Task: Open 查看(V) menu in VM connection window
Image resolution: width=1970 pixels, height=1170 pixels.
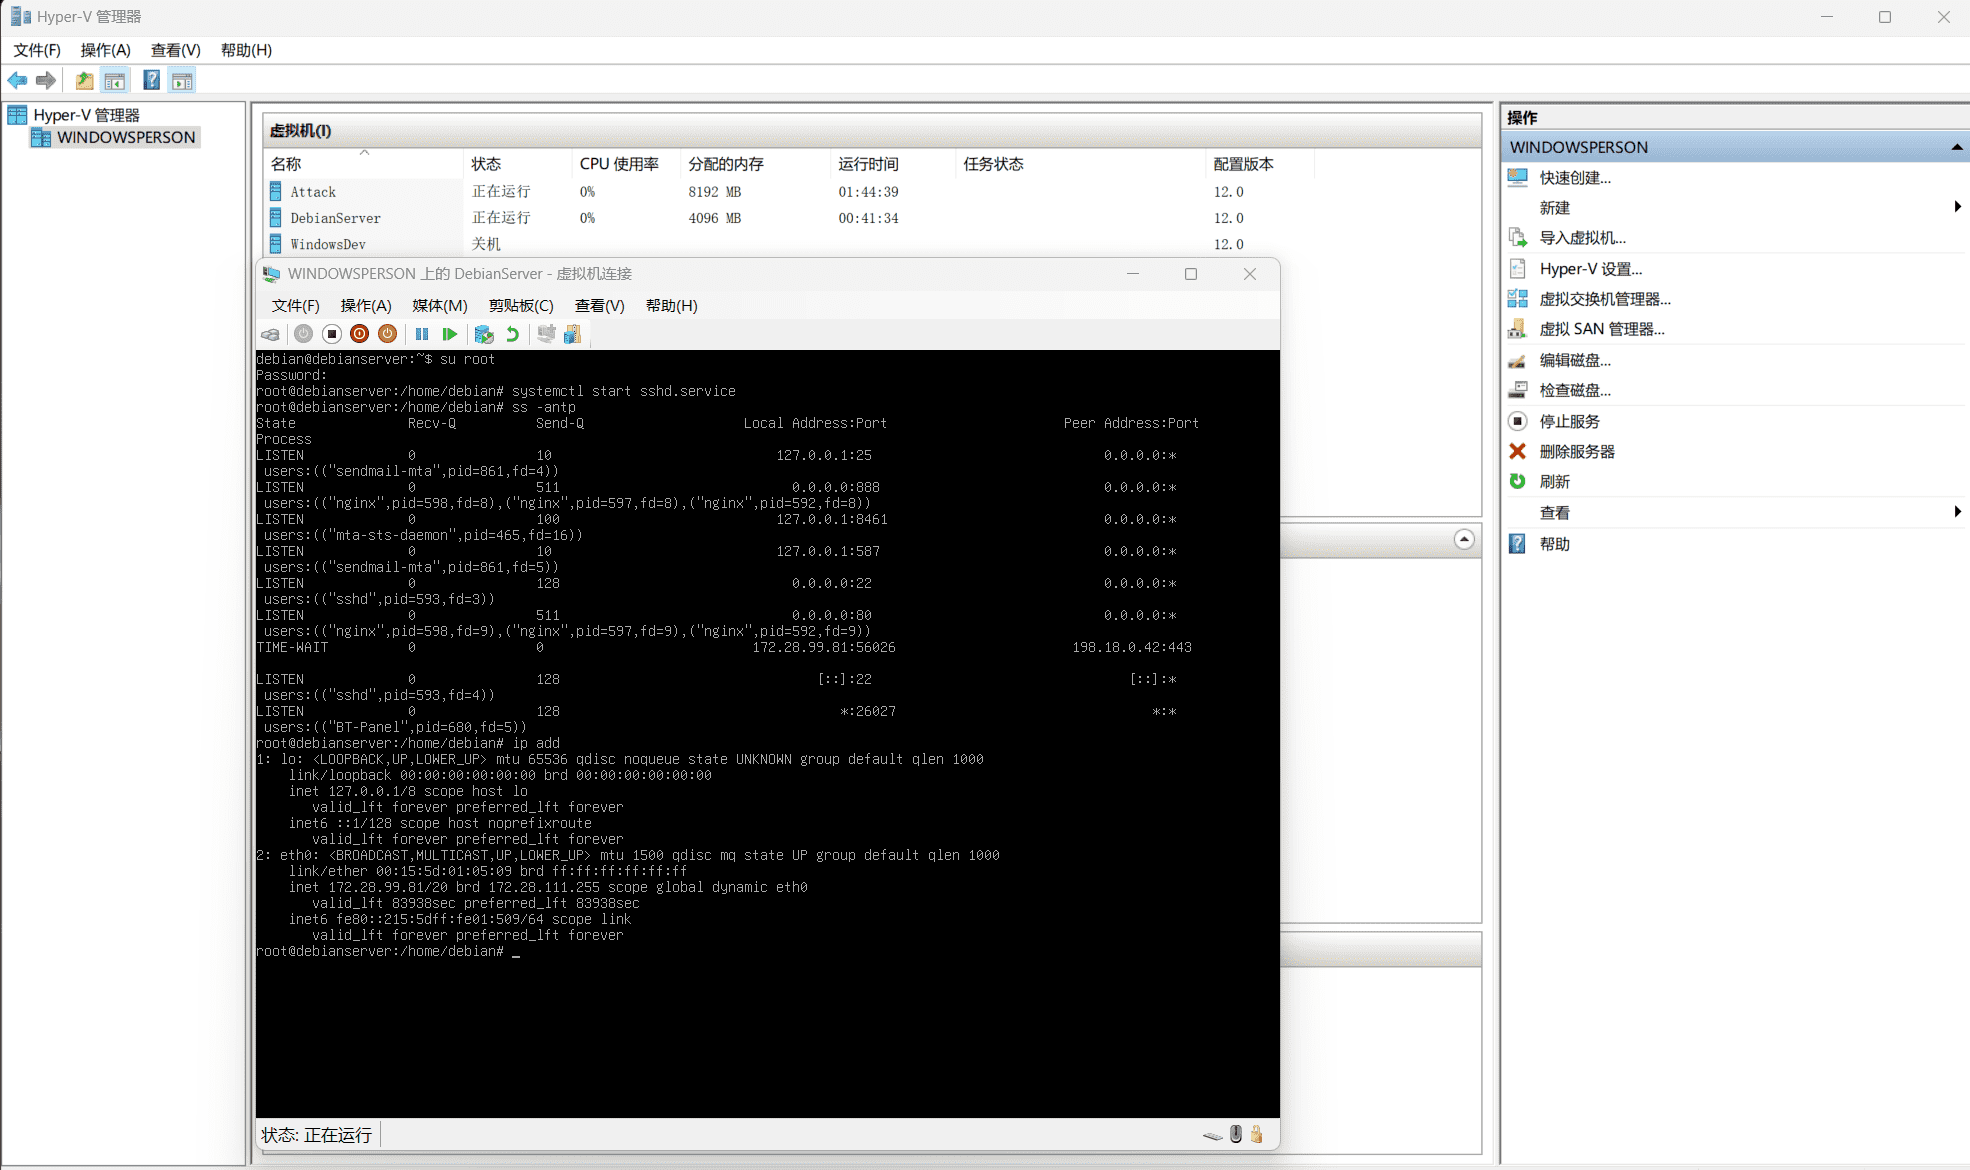Action: (599, 306)
